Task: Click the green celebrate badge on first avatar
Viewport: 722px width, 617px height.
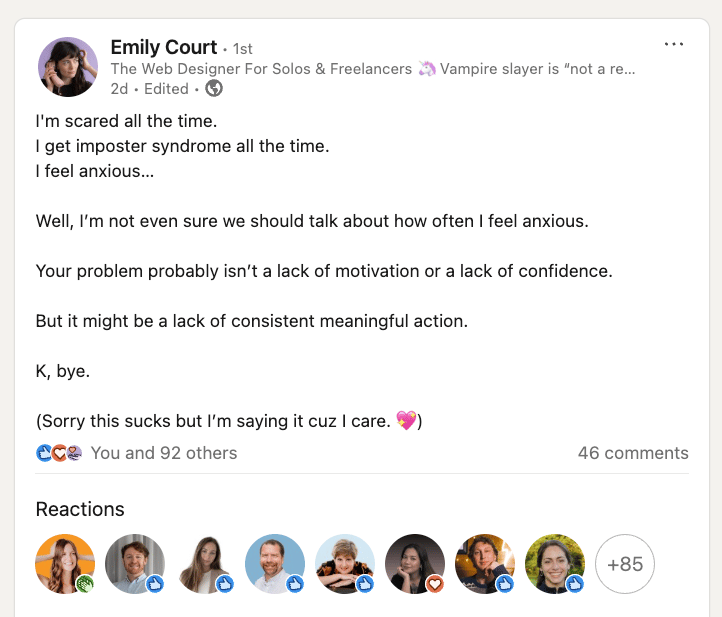Action: tap(86, 584)
